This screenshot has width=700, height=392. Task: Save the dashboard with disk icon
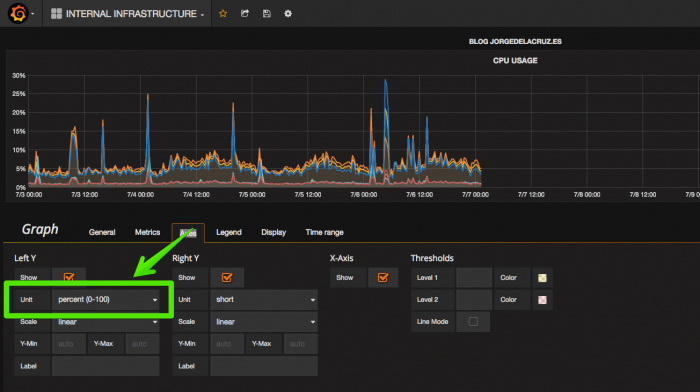(x=267, y=13)
